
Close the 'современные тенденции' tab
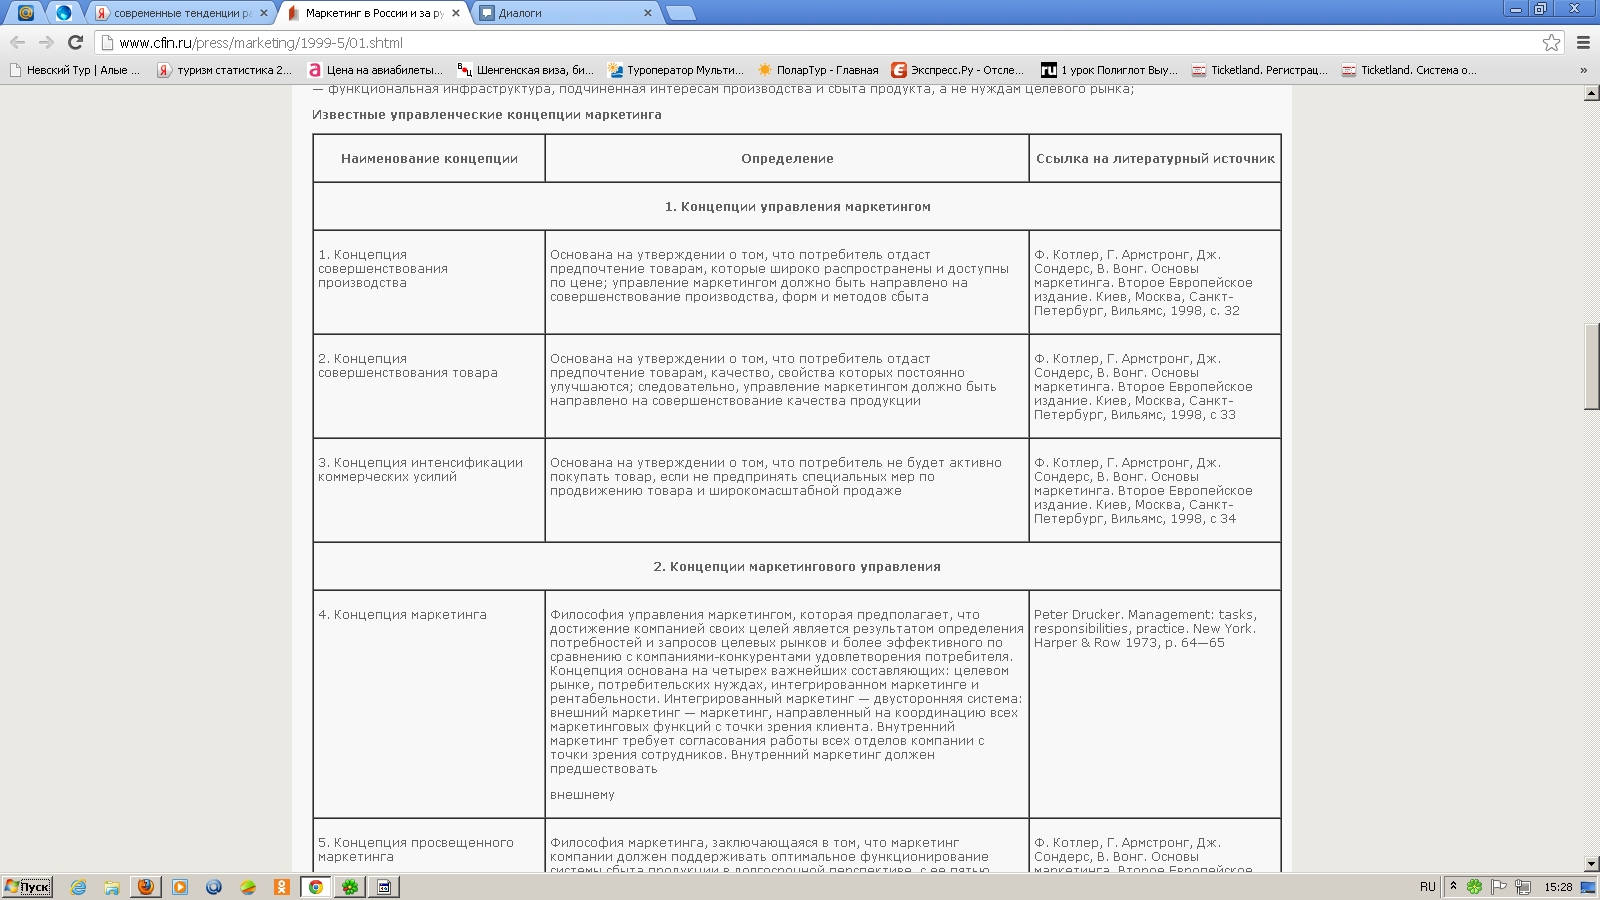(x=264, y=13)
